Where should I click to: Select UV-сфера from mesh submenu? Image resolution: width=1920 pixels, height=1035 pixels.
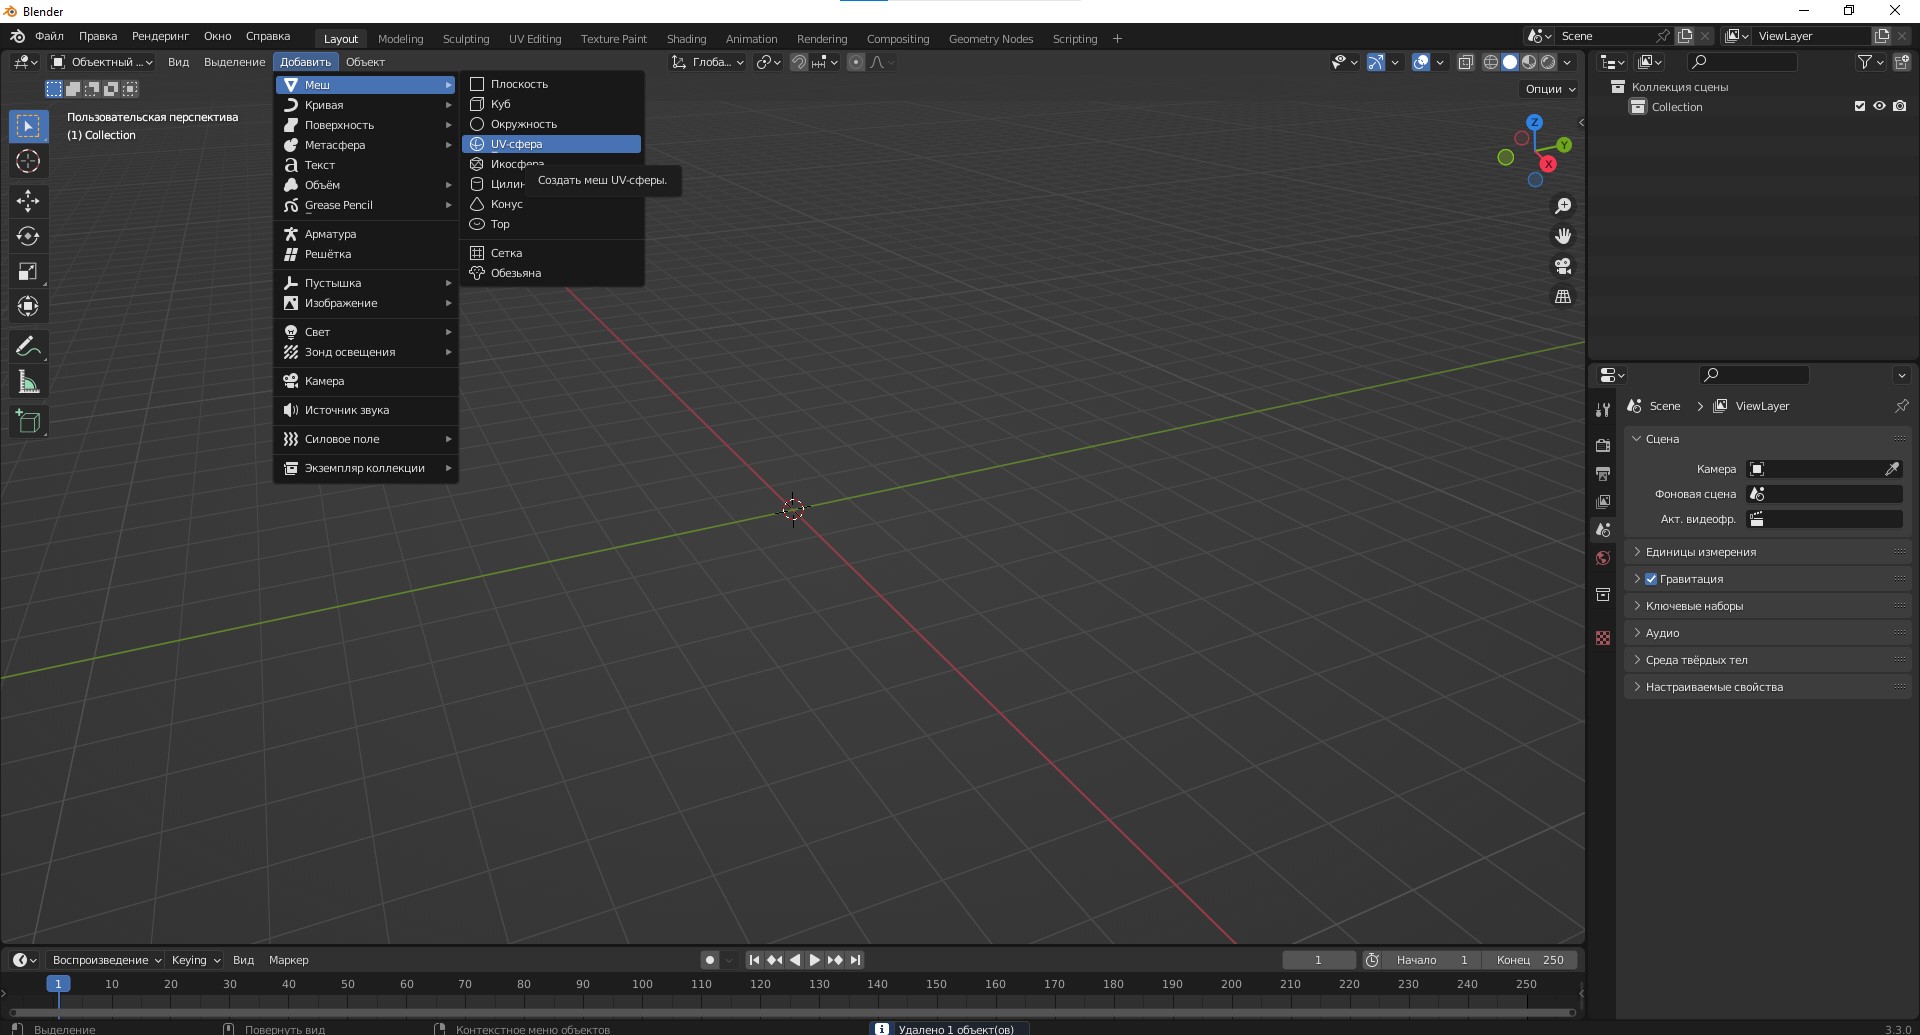(x=551, y=144)
